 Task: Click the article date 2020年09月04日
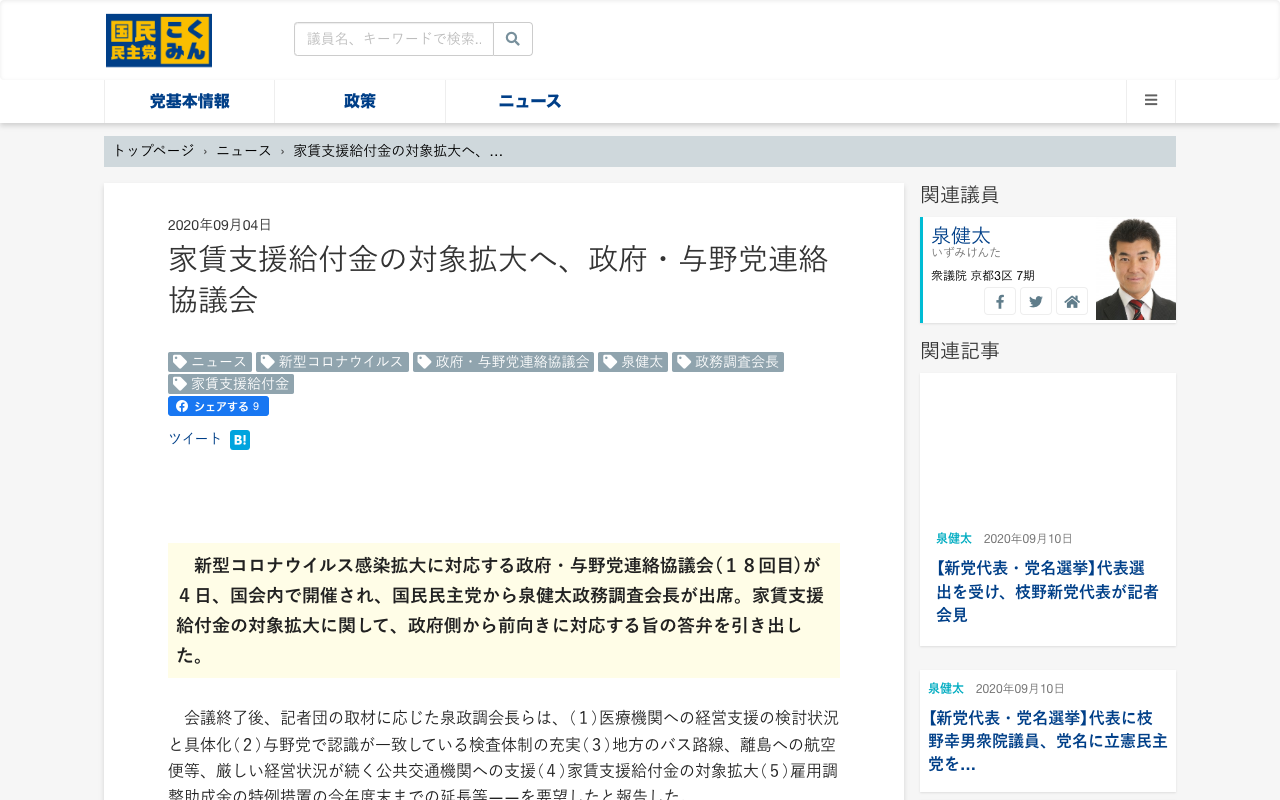pos(220,225)
